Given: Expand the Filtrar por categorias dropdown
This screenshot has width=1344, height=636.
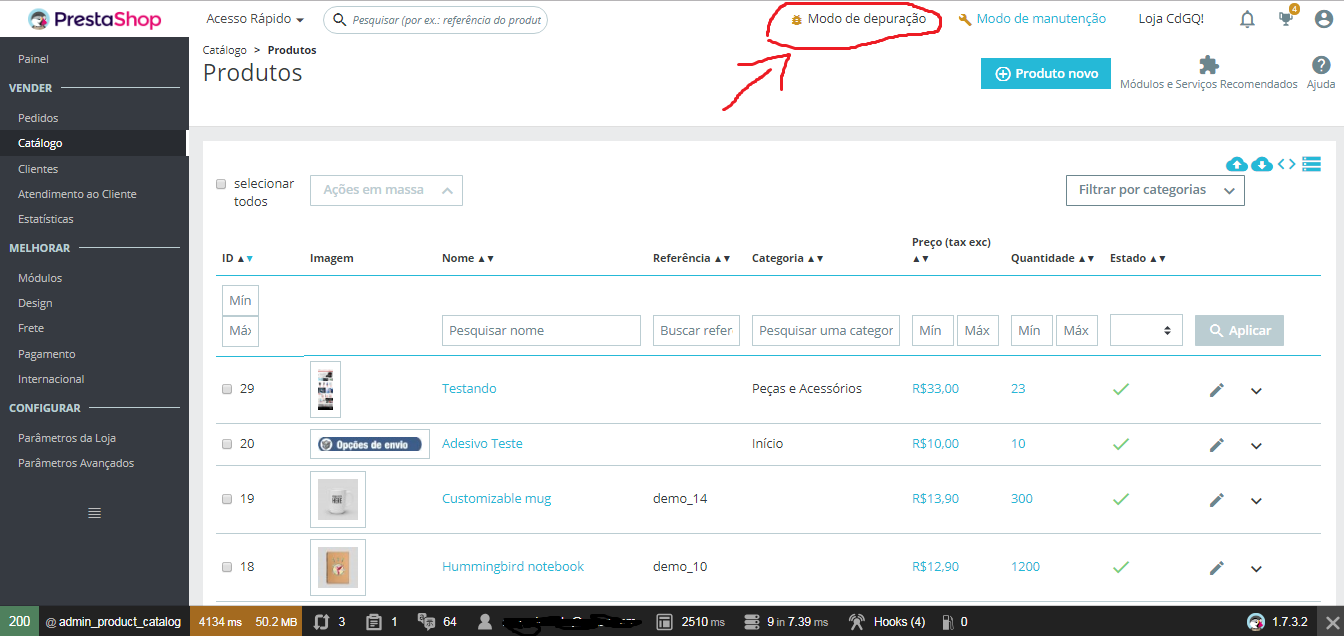Looking at the screenshot, I should point(1155,190).
